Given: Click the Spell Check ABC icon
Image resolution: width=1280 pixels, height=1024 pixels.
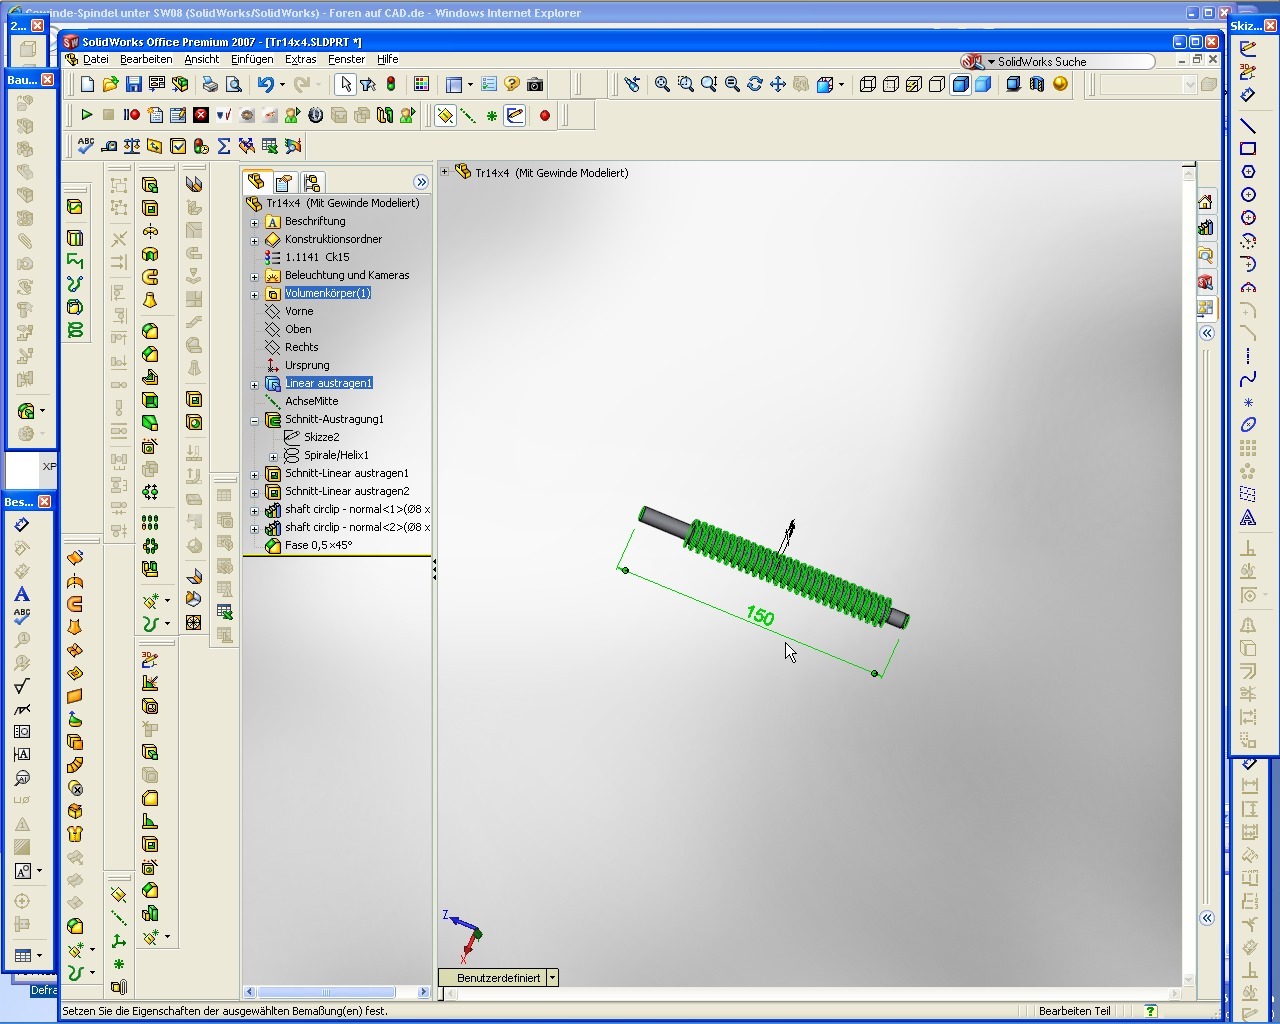Looking at the screenshot, I should click(86, 147).
